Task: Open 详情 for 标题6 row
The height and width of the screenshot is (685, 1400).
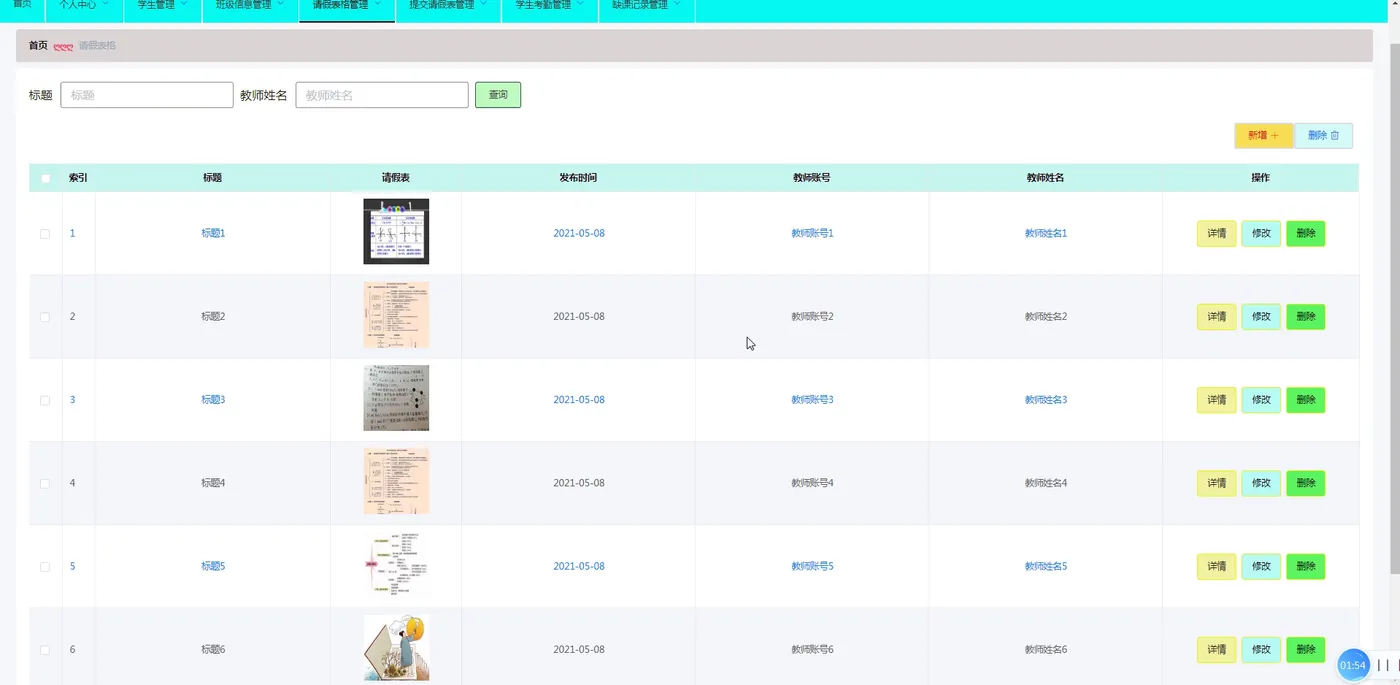Action: pos(1217,650)
